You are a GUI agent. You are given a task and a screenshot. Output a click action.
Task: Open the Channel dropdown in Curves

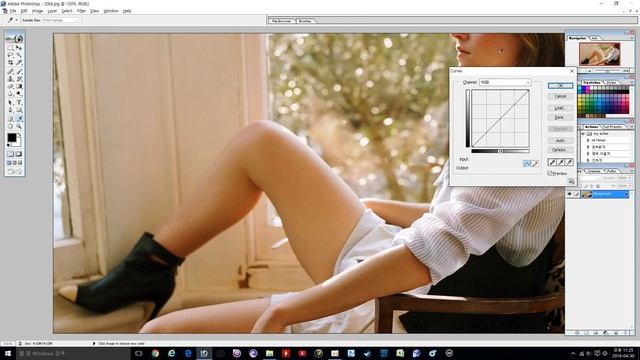coord(505,82)
